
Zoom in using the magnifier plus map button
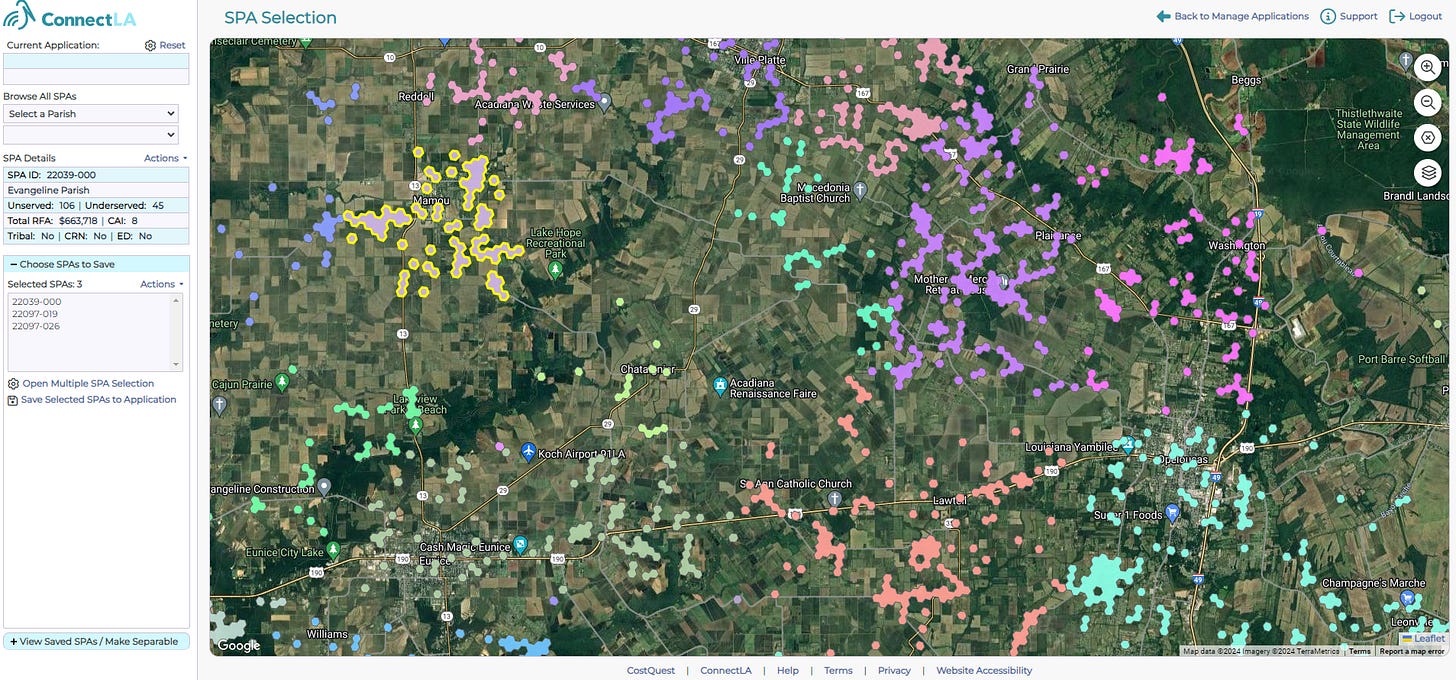pos(1427,67)
